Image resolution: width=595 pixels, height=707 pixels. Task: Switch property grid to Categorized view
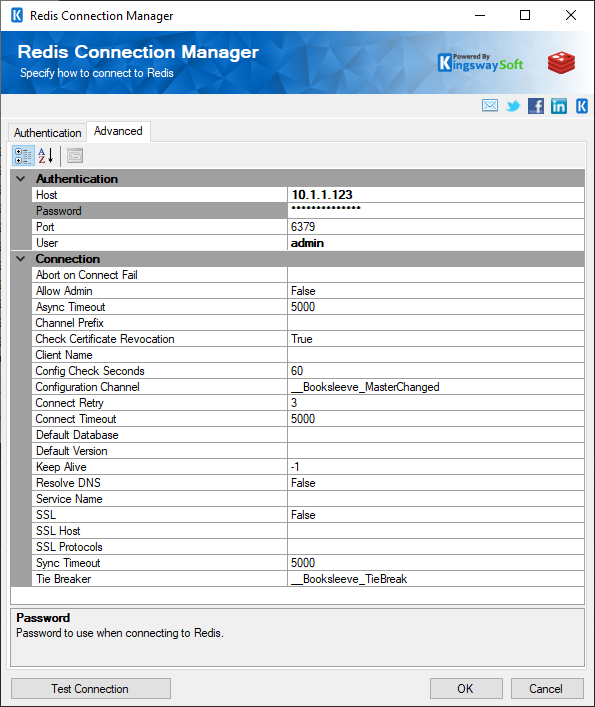[23, 156]
